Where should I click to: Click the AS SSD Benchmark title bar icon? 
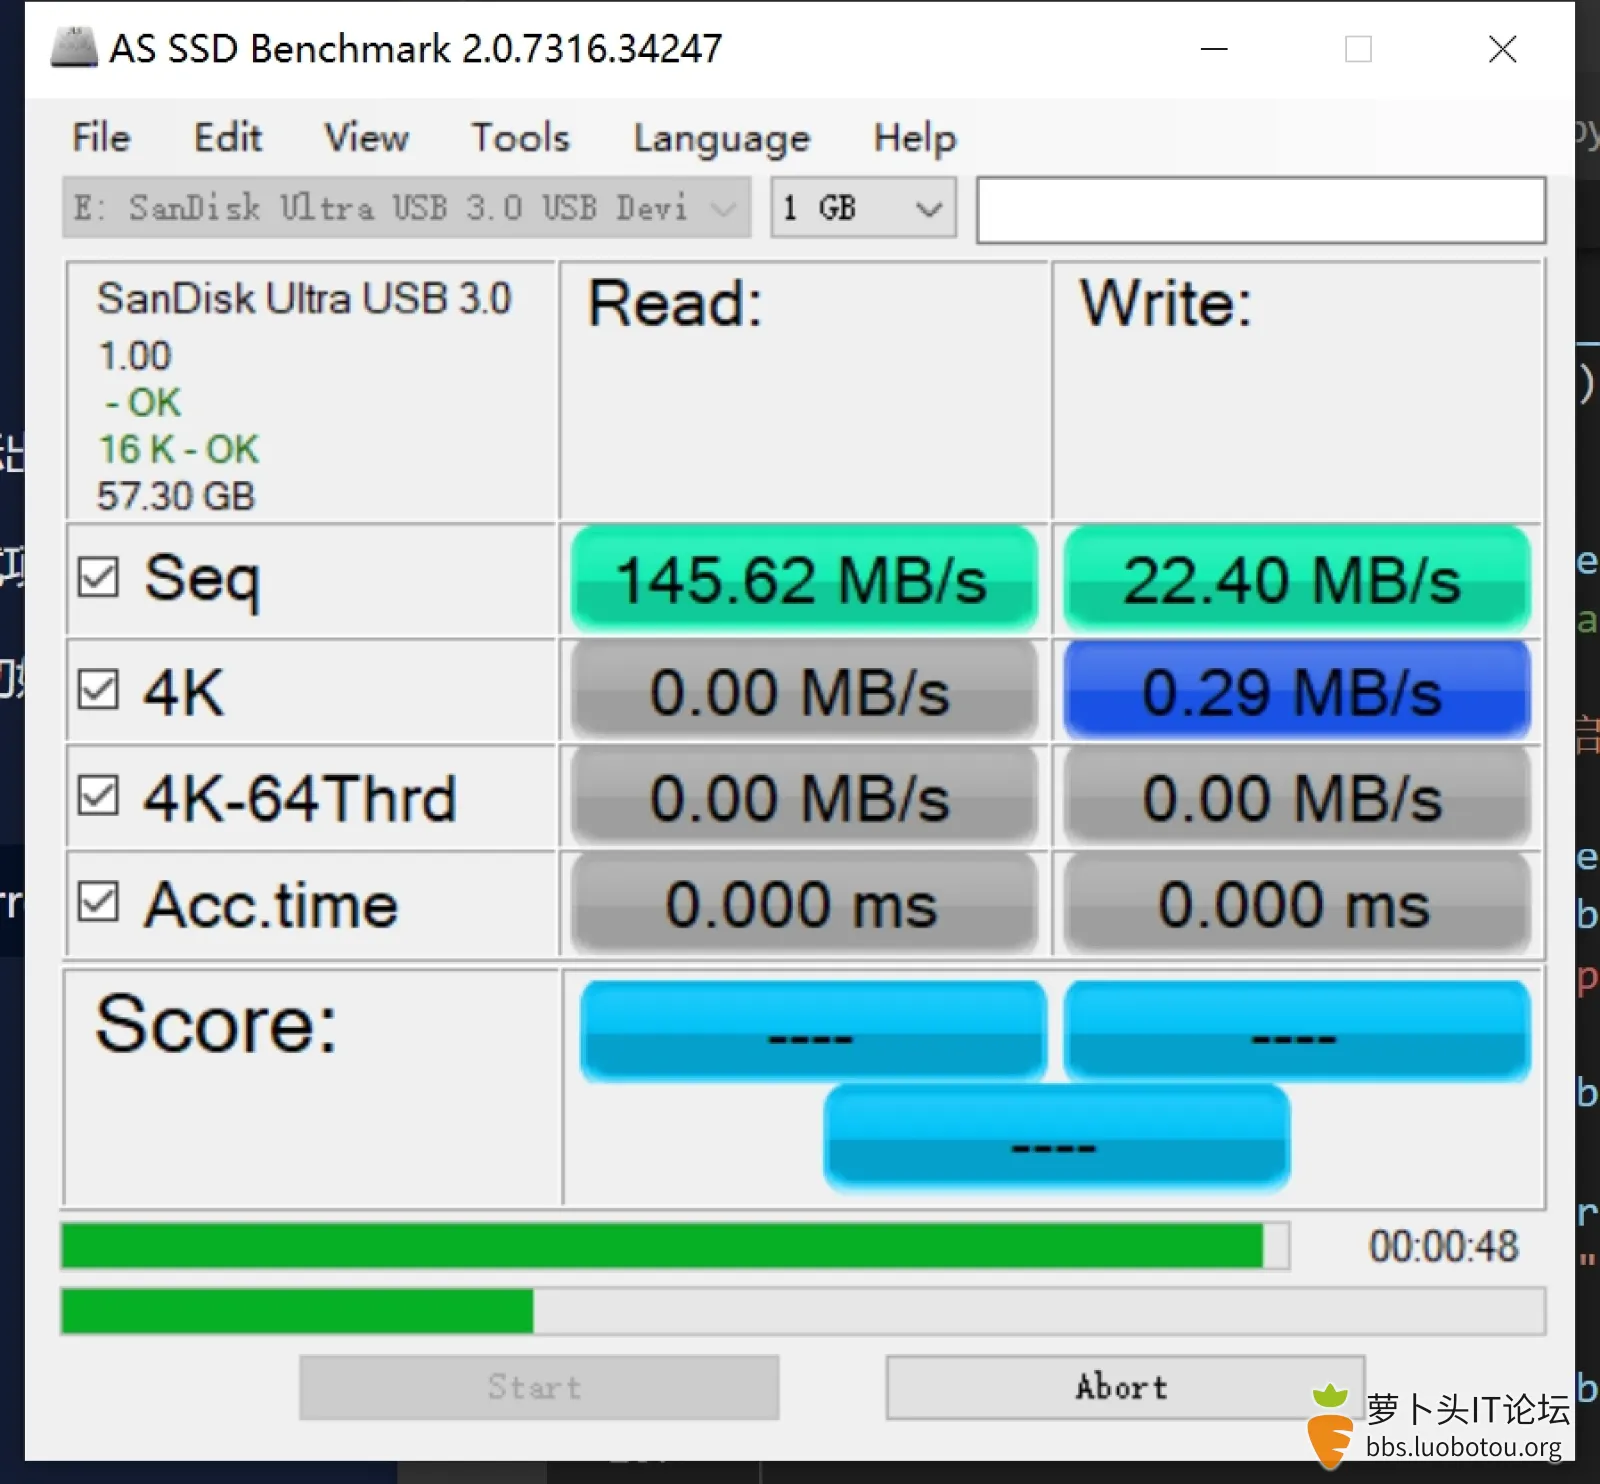74,47
